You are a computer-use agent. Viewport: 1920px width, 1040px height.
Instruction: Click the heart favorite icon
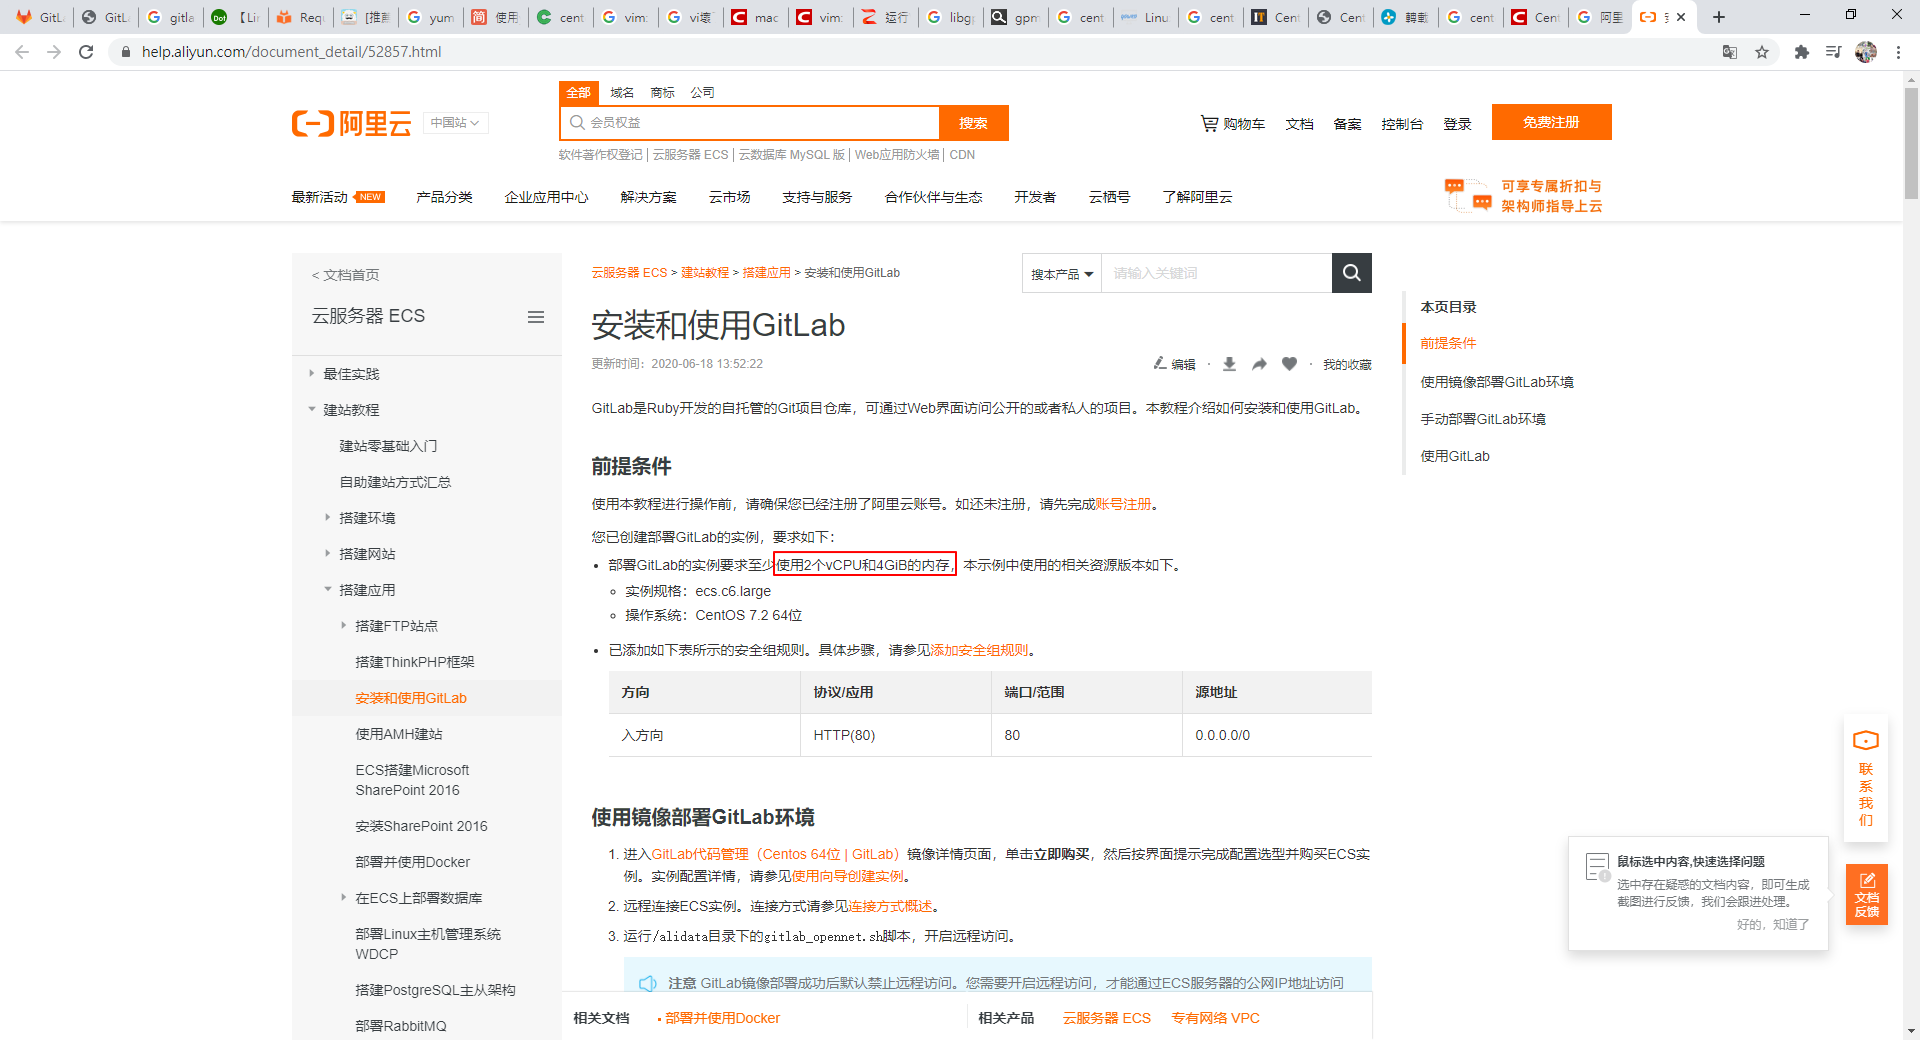pos(1289,364)
